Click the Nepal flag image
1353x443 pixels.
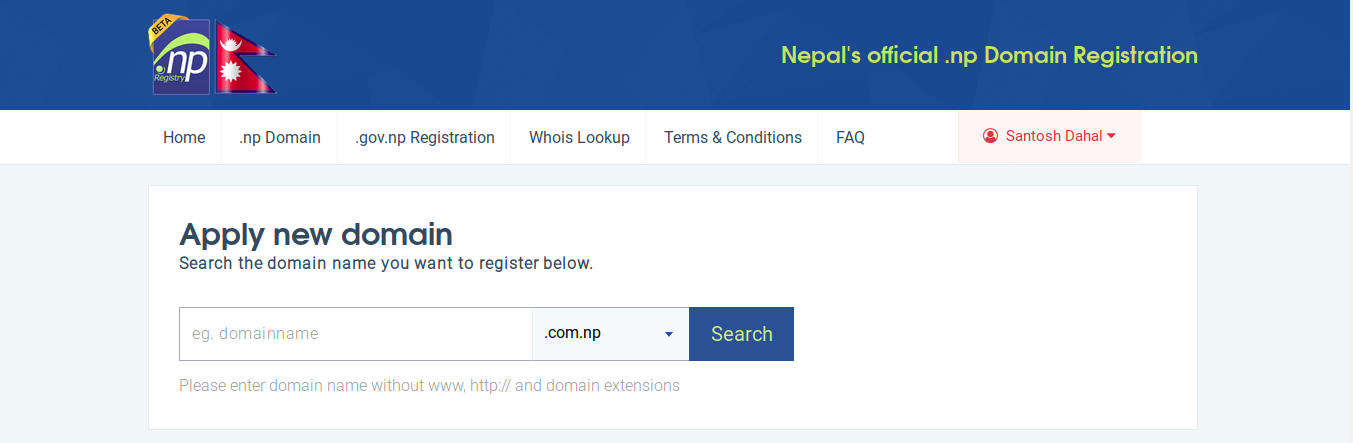point(246,57)
